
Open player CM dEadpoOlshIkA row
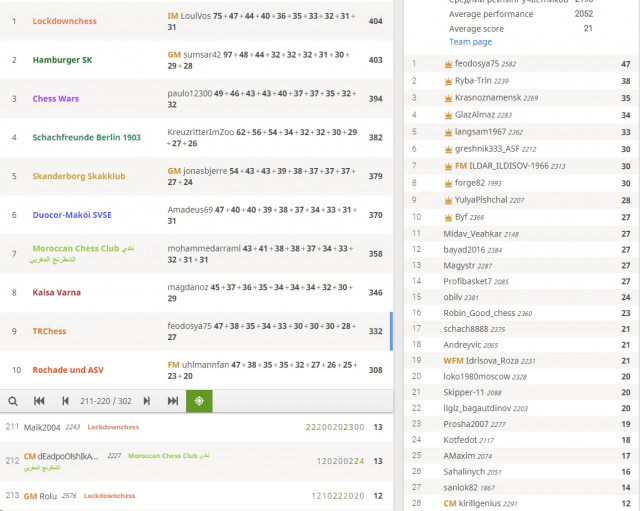[196, 461]
